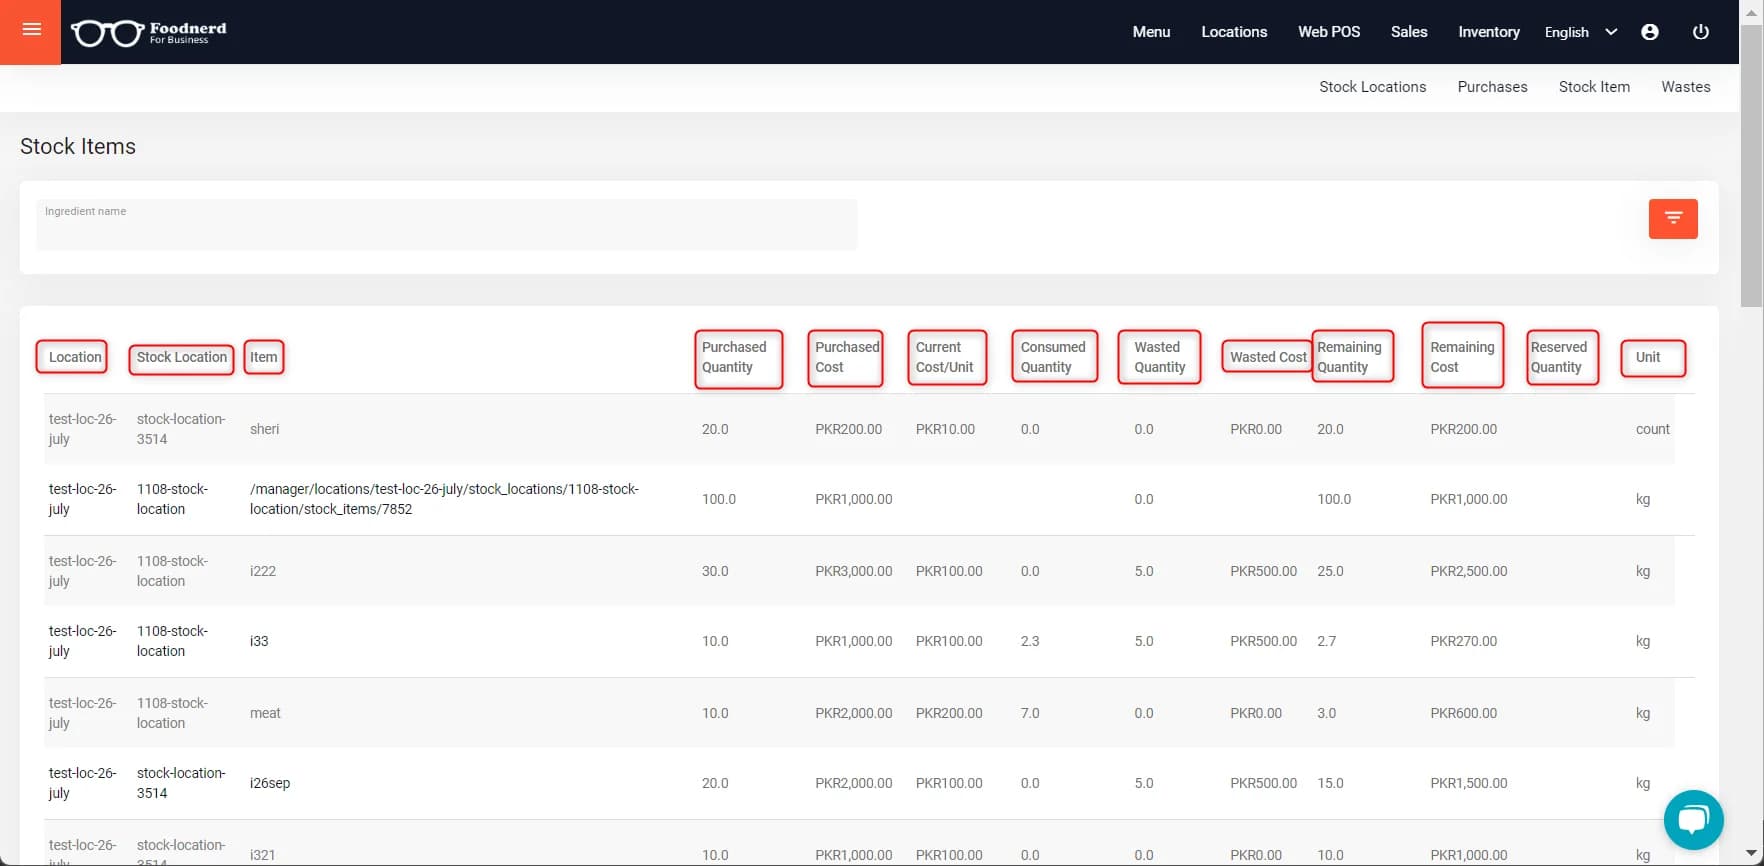Click PKR3,000.00 purchased cost for i222

click(x=853, y=571)
